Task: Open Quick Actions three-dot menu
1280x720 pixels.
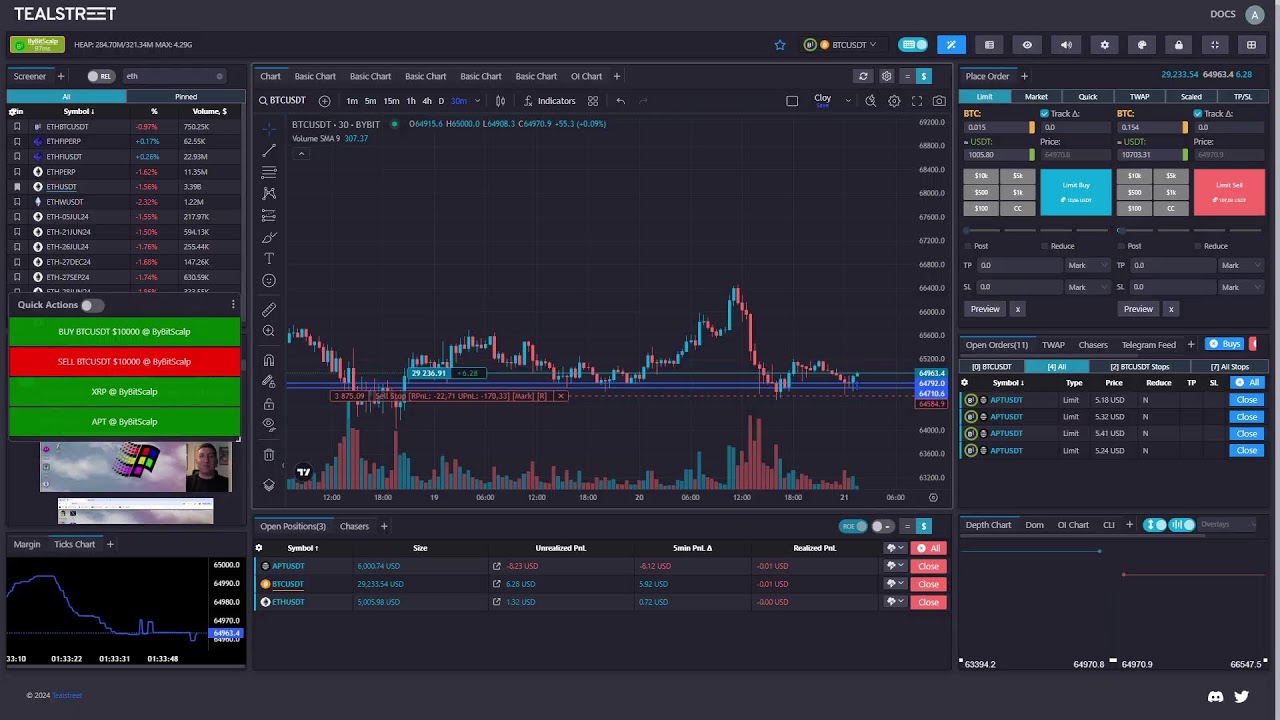Action: (x=233, y=305)
